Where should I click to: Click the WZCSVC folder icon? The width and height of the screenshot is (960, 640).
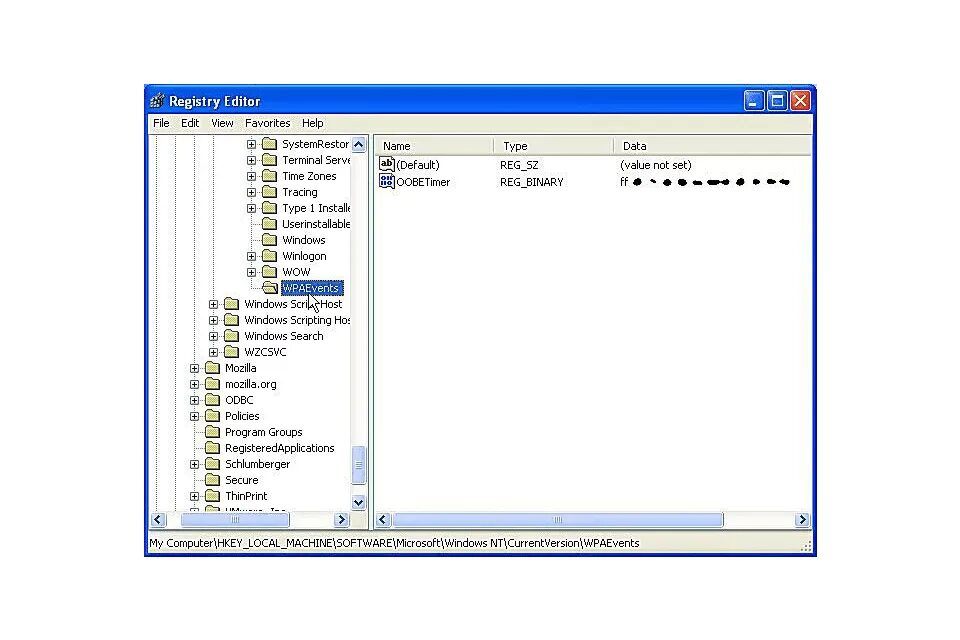(231, 352)
